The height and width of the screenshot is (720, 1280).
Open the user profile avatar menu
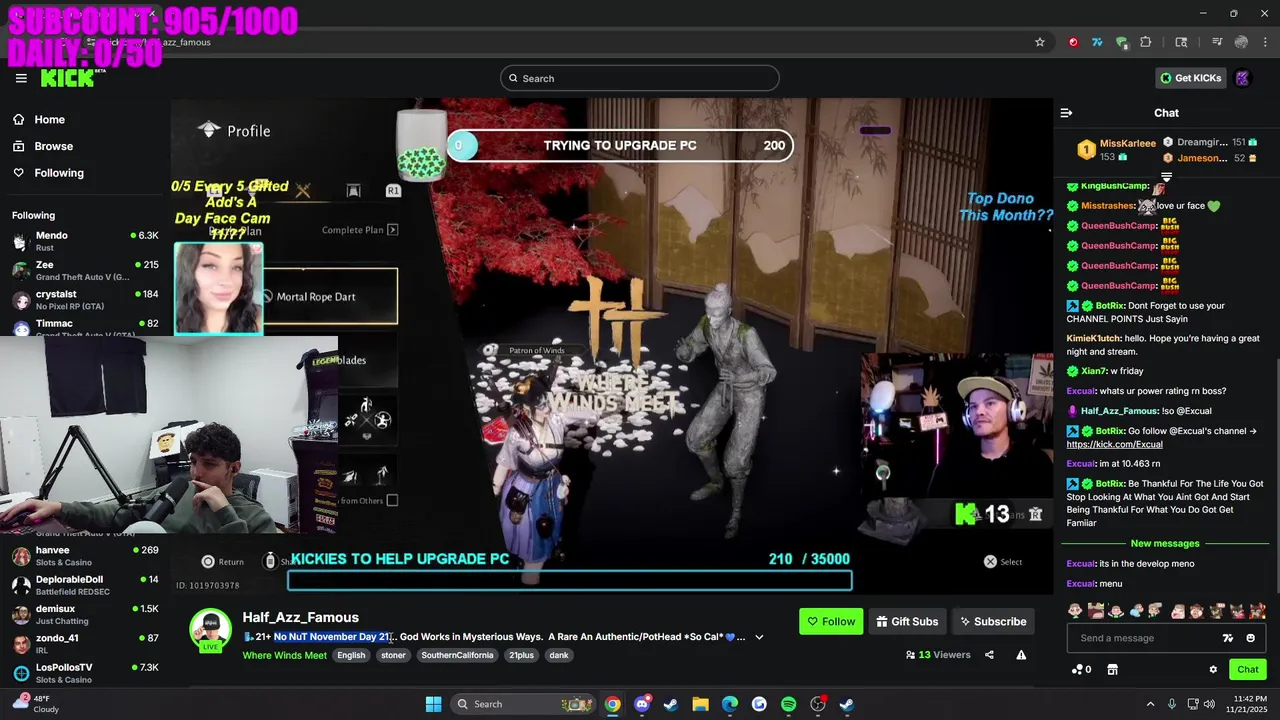point(1242,78)
